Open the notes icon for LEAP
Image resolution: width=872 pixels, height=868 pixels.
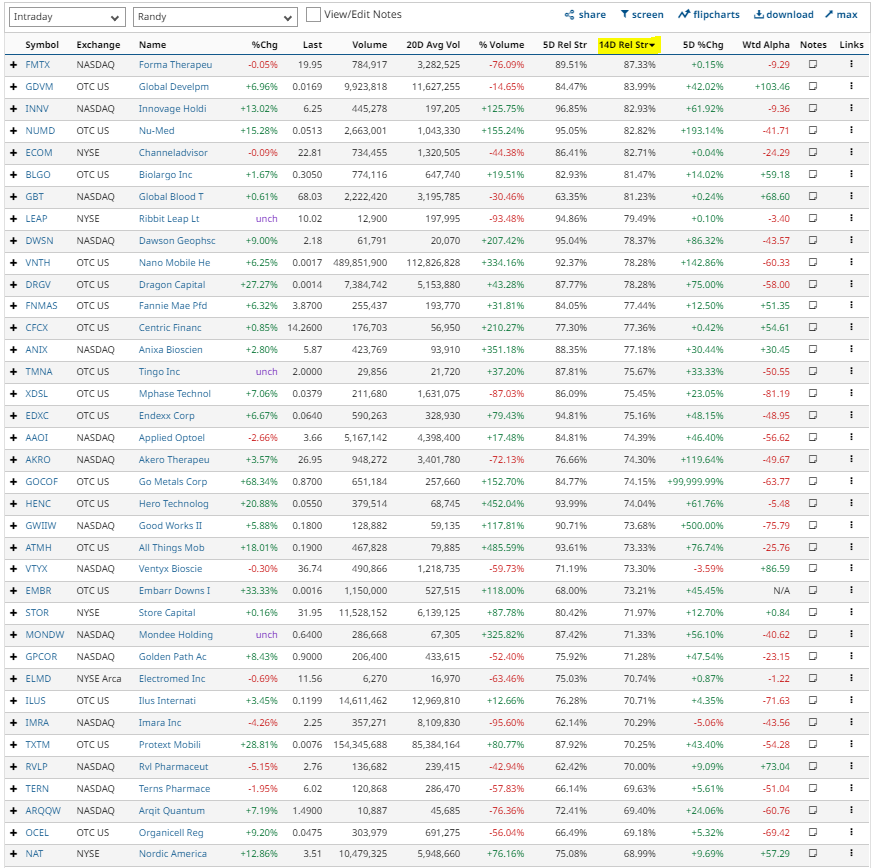[x=812, y=218]
